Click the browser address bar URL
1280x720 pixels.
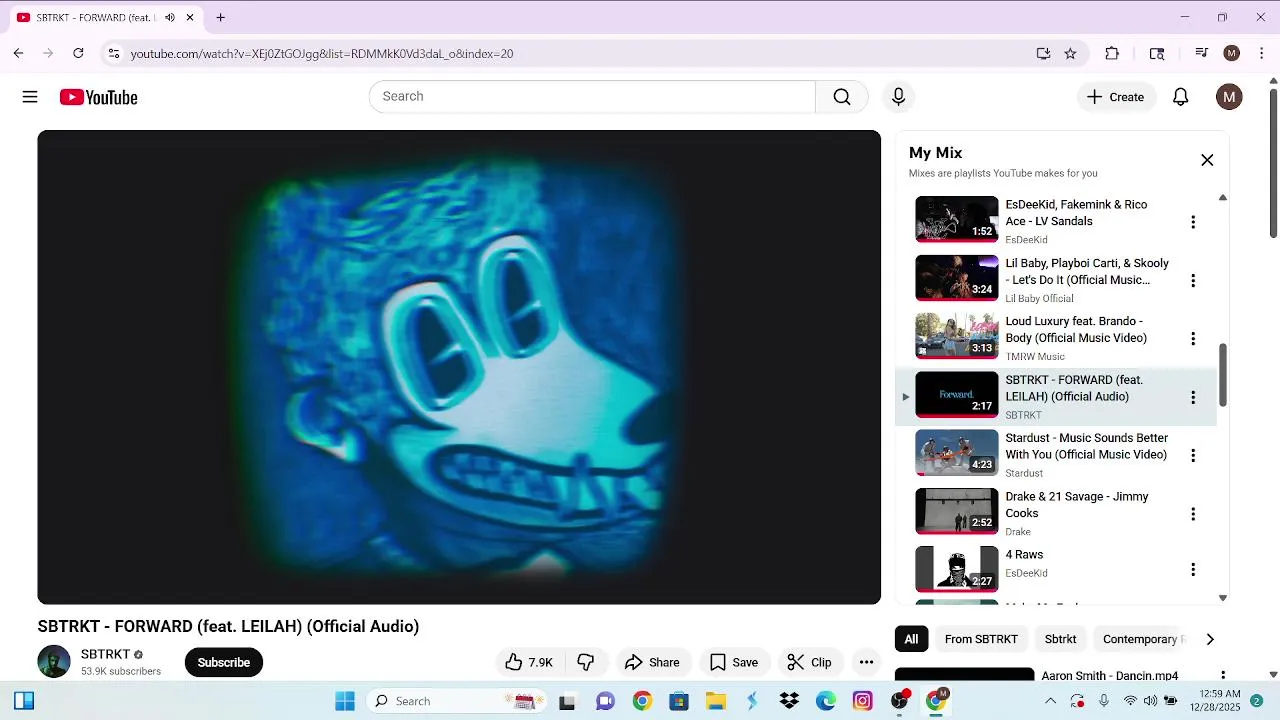(322, 54)
